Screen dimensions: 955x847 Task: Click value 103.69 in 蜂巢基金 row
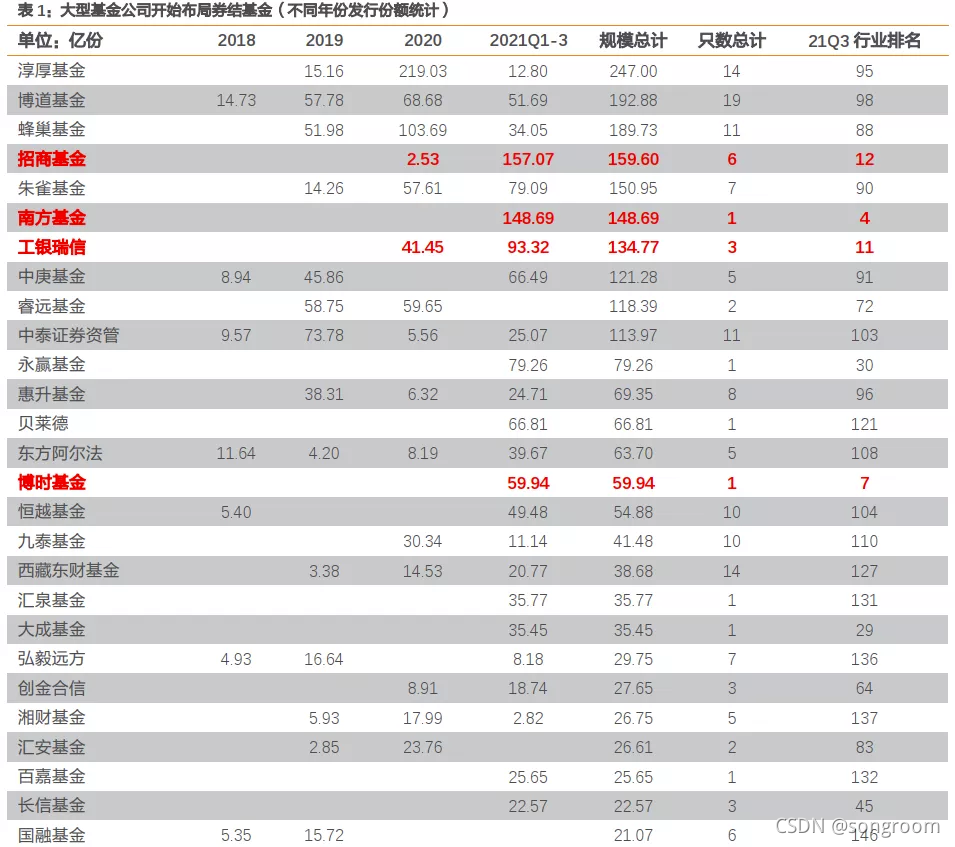click(423, 130)
